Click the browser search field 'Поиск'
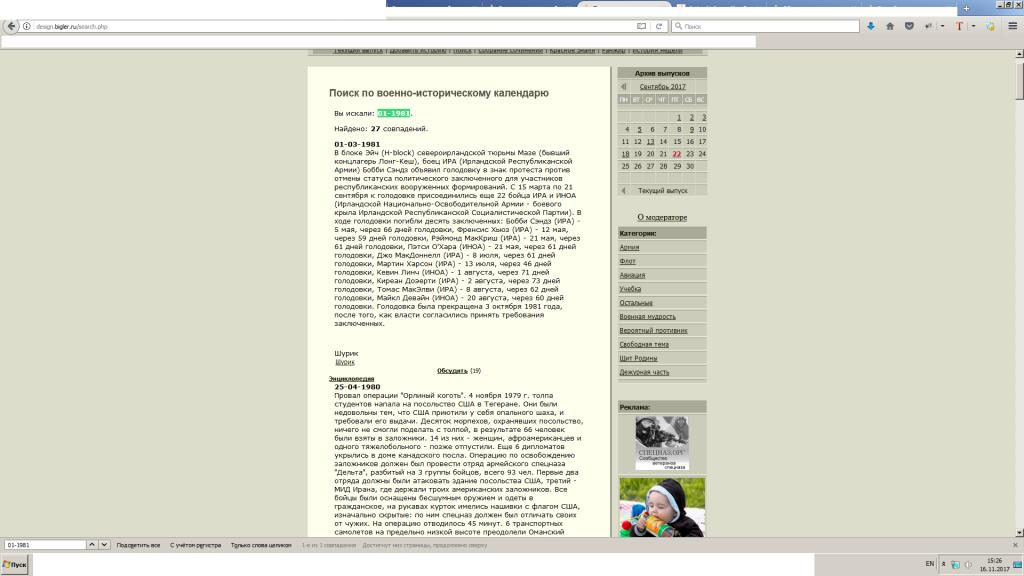Screen dimensions: 1024x576 tap(765, 26)
